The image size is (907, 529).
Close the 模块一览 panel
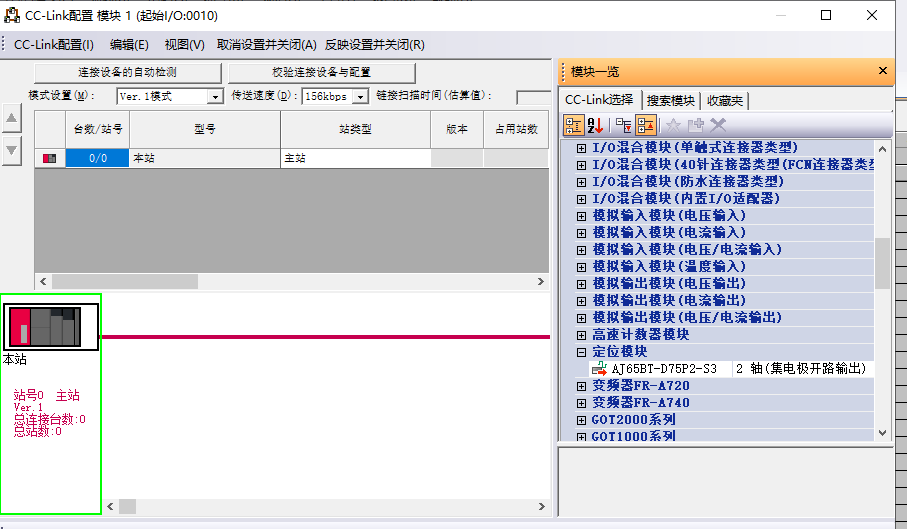click(x=882, y=71)
